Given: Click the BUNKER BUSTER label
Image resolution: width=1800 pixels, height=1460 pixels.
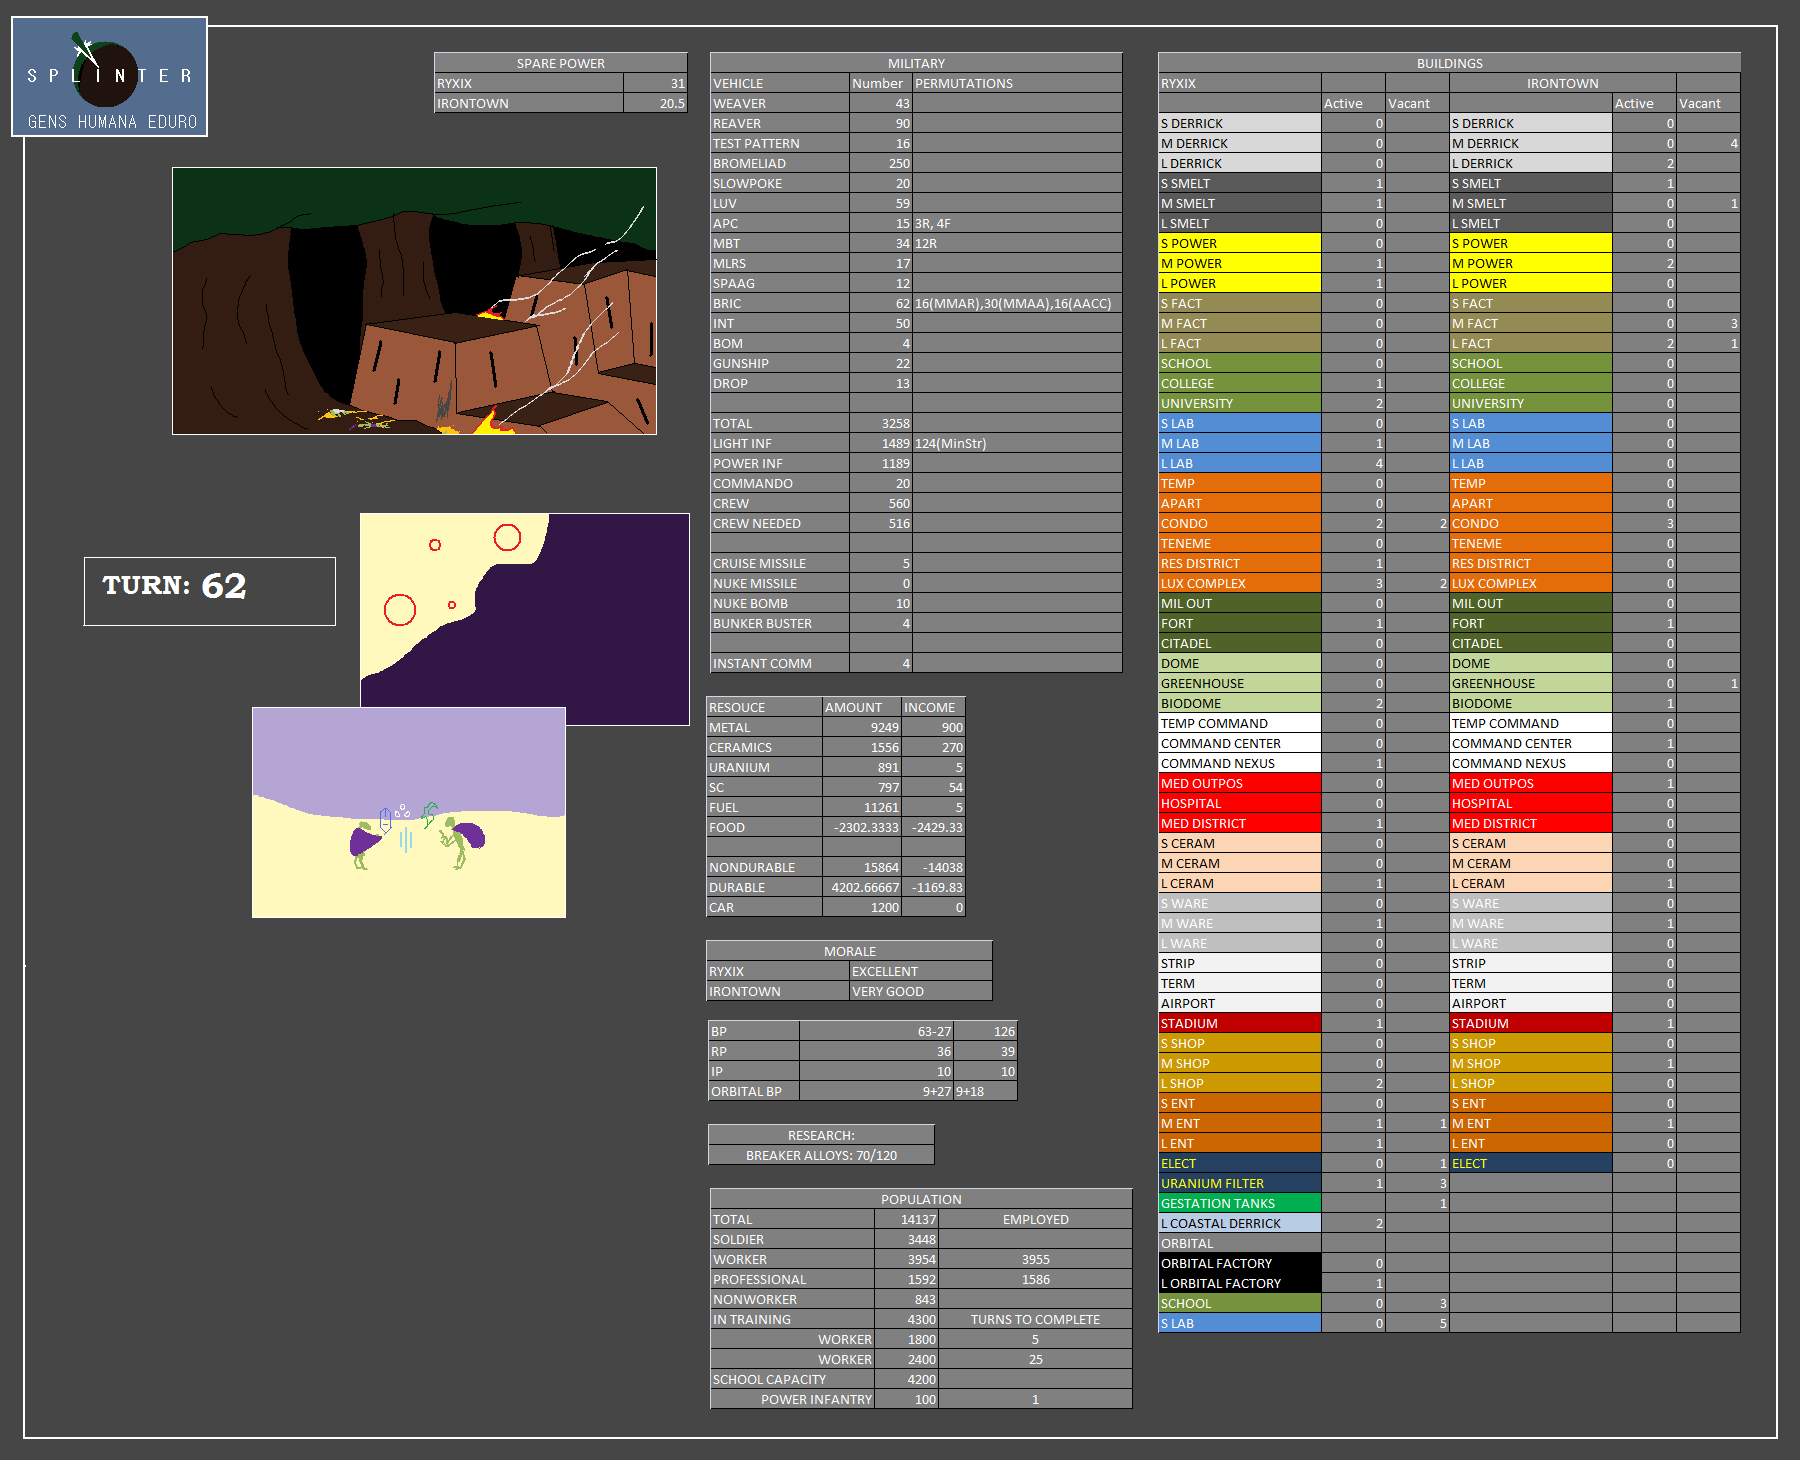Looking at the screenshot, I should [779, 623].
